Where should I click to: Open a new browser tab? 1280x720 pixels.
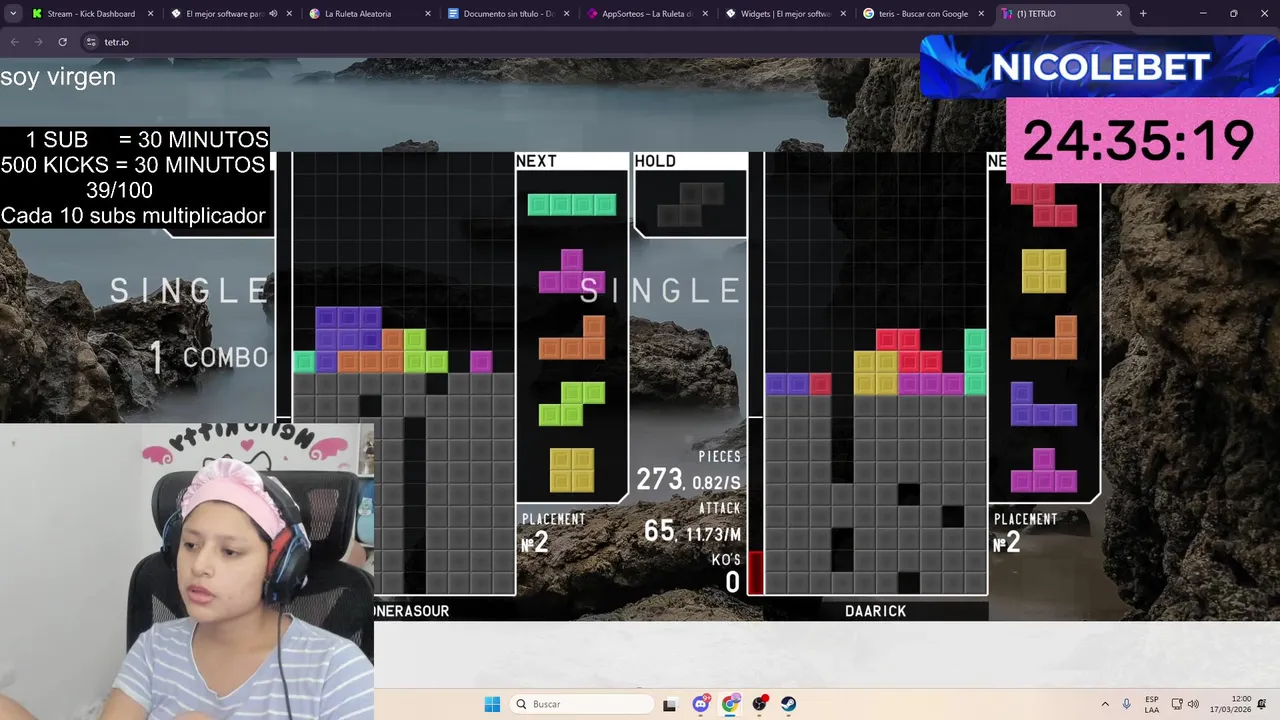pyautogui.click(x=1143, y=14)
